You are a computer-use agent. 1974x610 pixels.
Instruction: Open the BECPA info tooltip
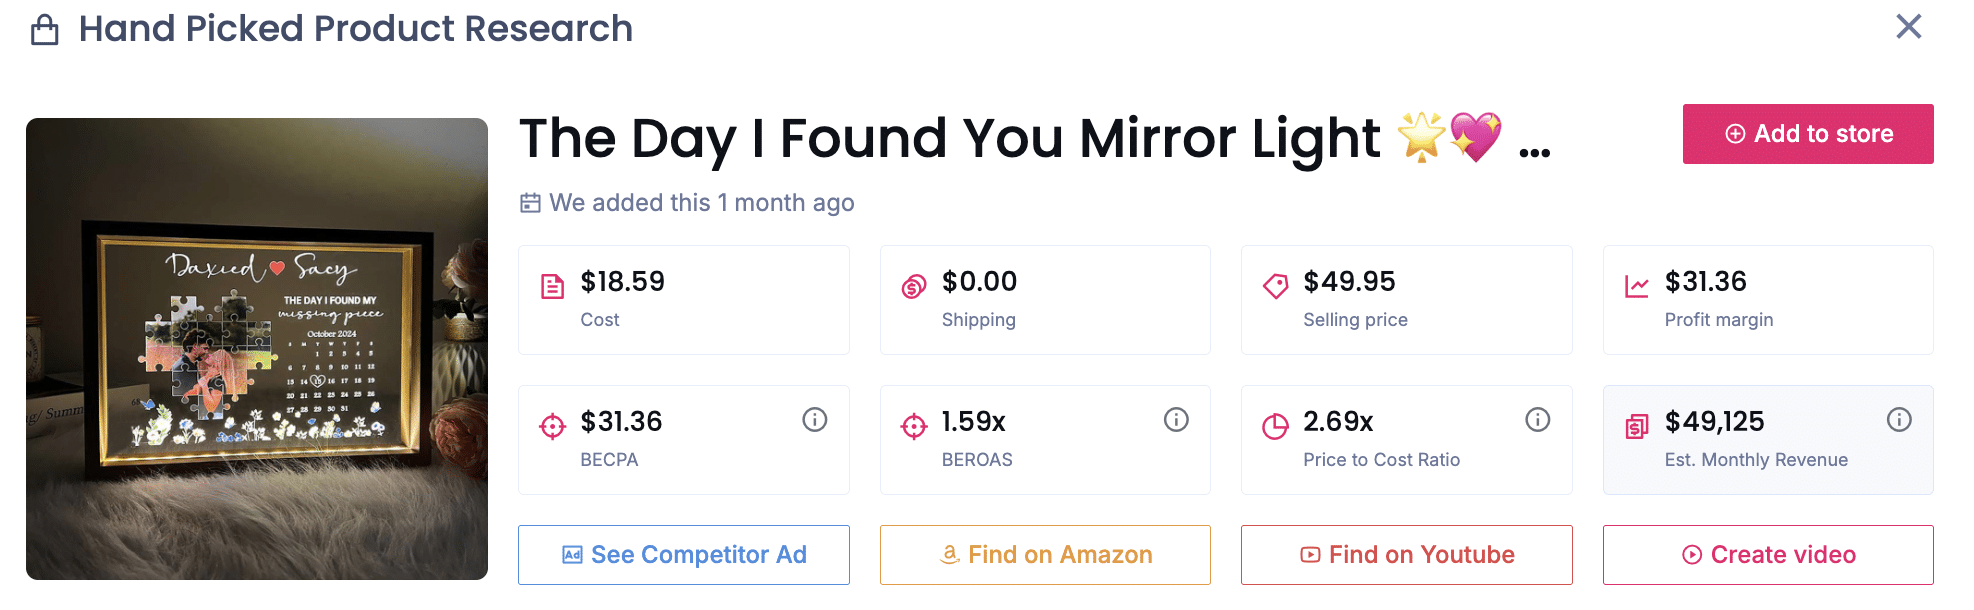click(x=813, y=419)
